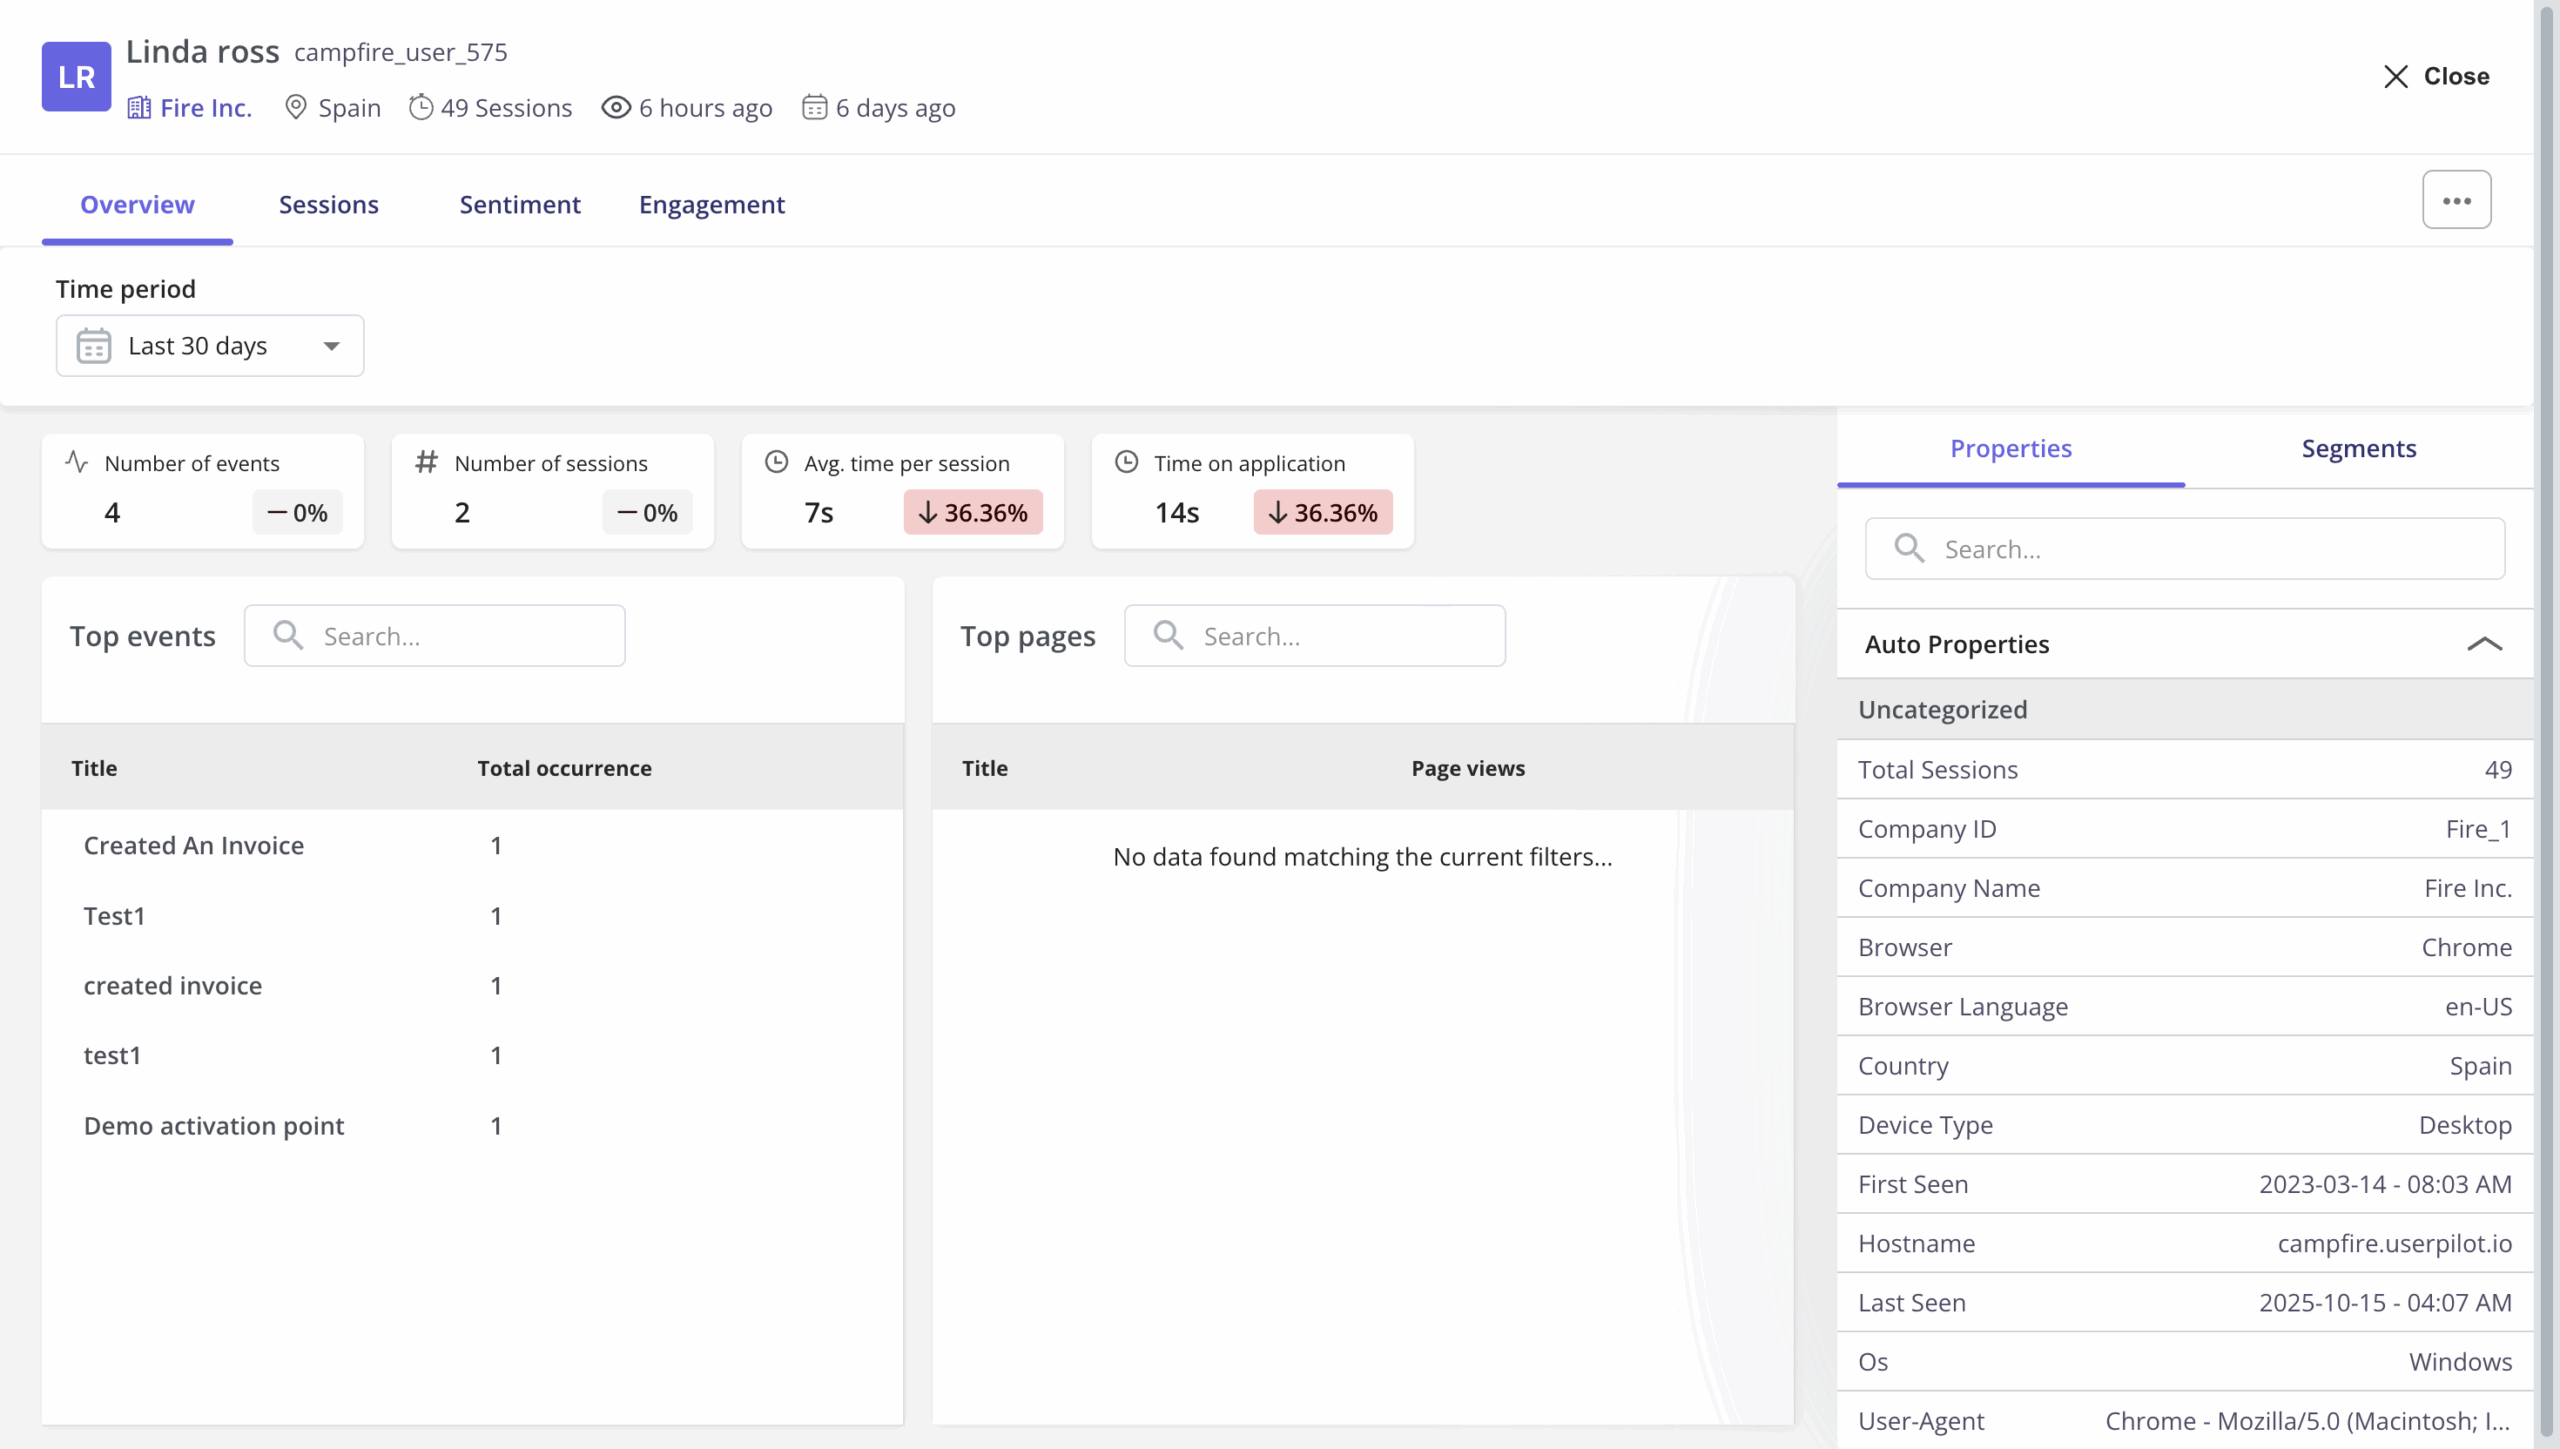Click the sessions stopwatch icon near 49 Sessions

pyautogui.click(x=421, y=107)
